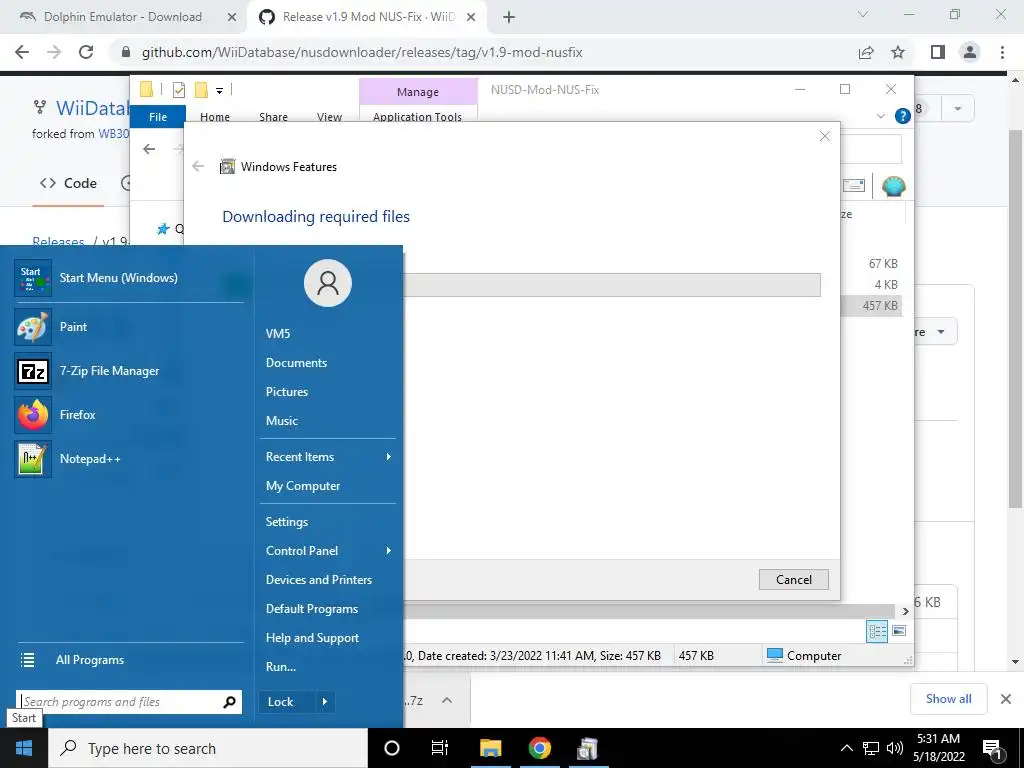Click the volume speaker icon
Viewport: 1024px width, 768px height.
pyautogui.click(x=895, y=748)
